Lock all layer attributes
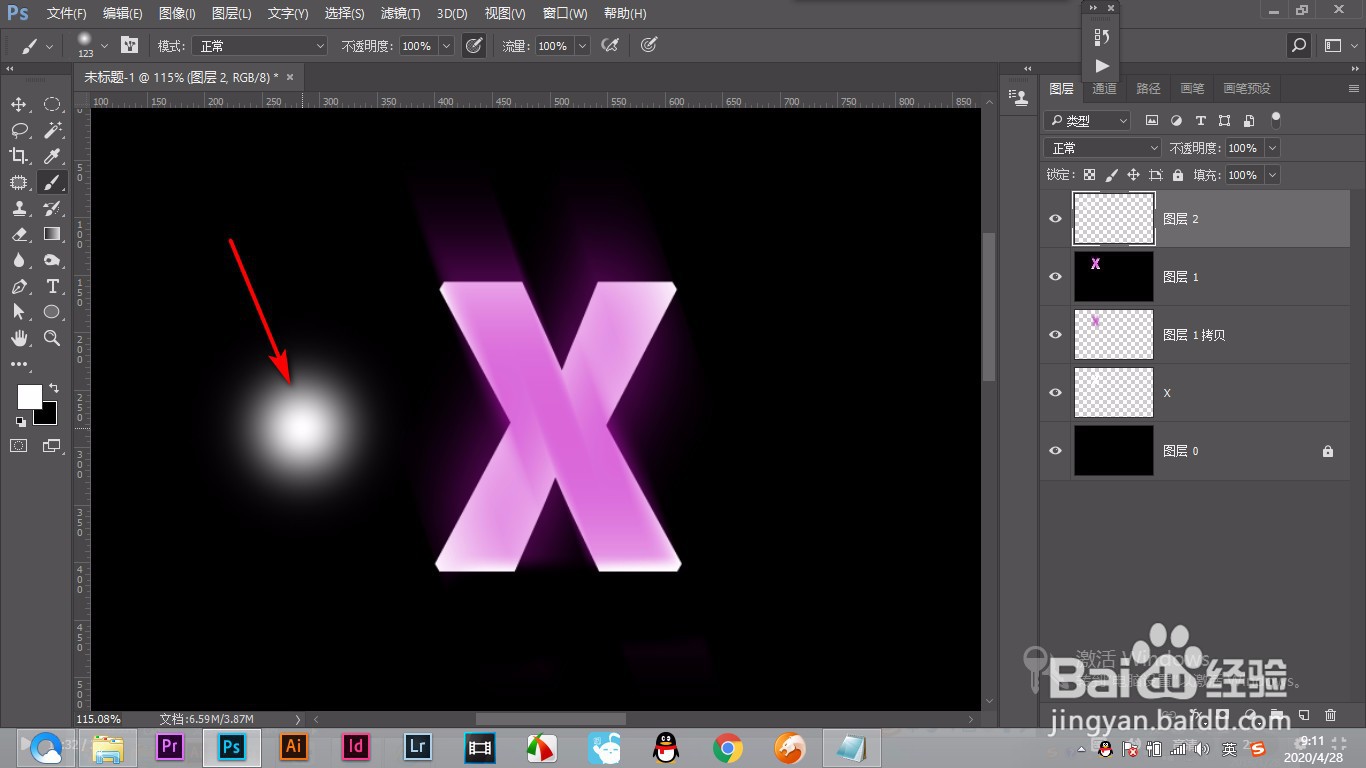This screenshot has height=768, width=1366. coord(1178,174)
